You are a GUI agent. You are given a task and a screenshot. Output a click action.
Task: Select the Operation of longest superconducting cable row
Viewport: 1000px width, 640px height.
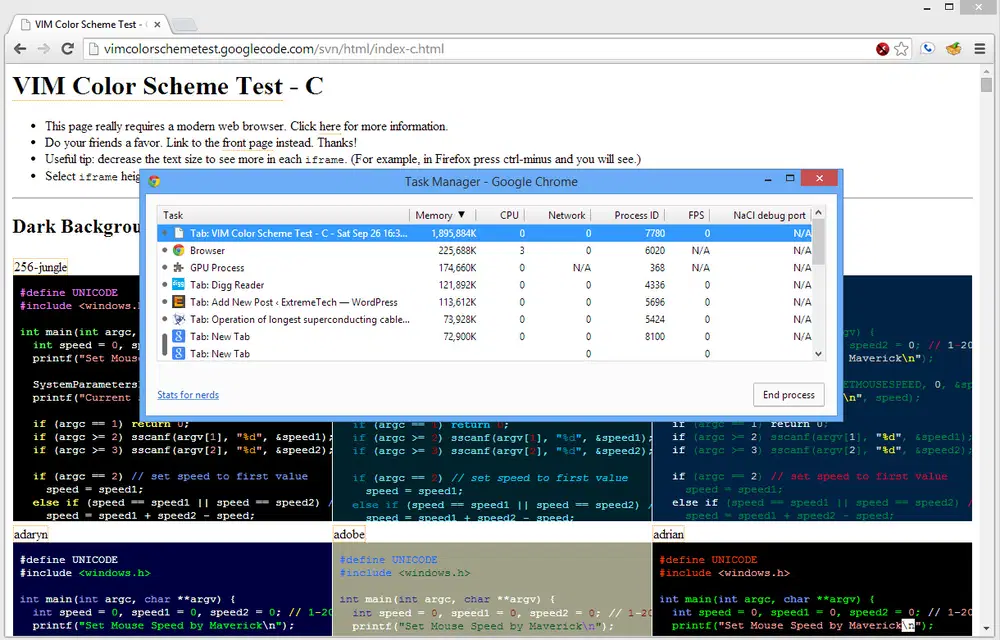tap(485, 319)
